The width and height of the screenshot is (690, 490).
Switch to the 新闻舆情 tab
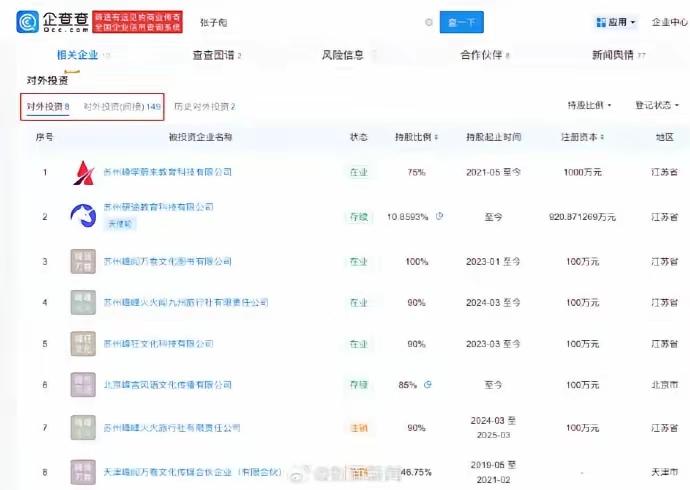point(613,55)
